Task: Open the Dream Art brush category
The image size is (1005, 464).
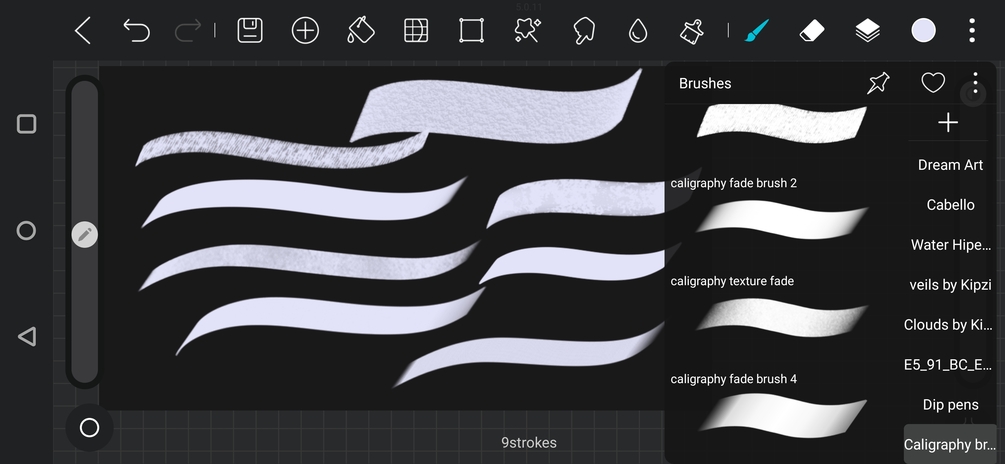Action: click(951, 165)
